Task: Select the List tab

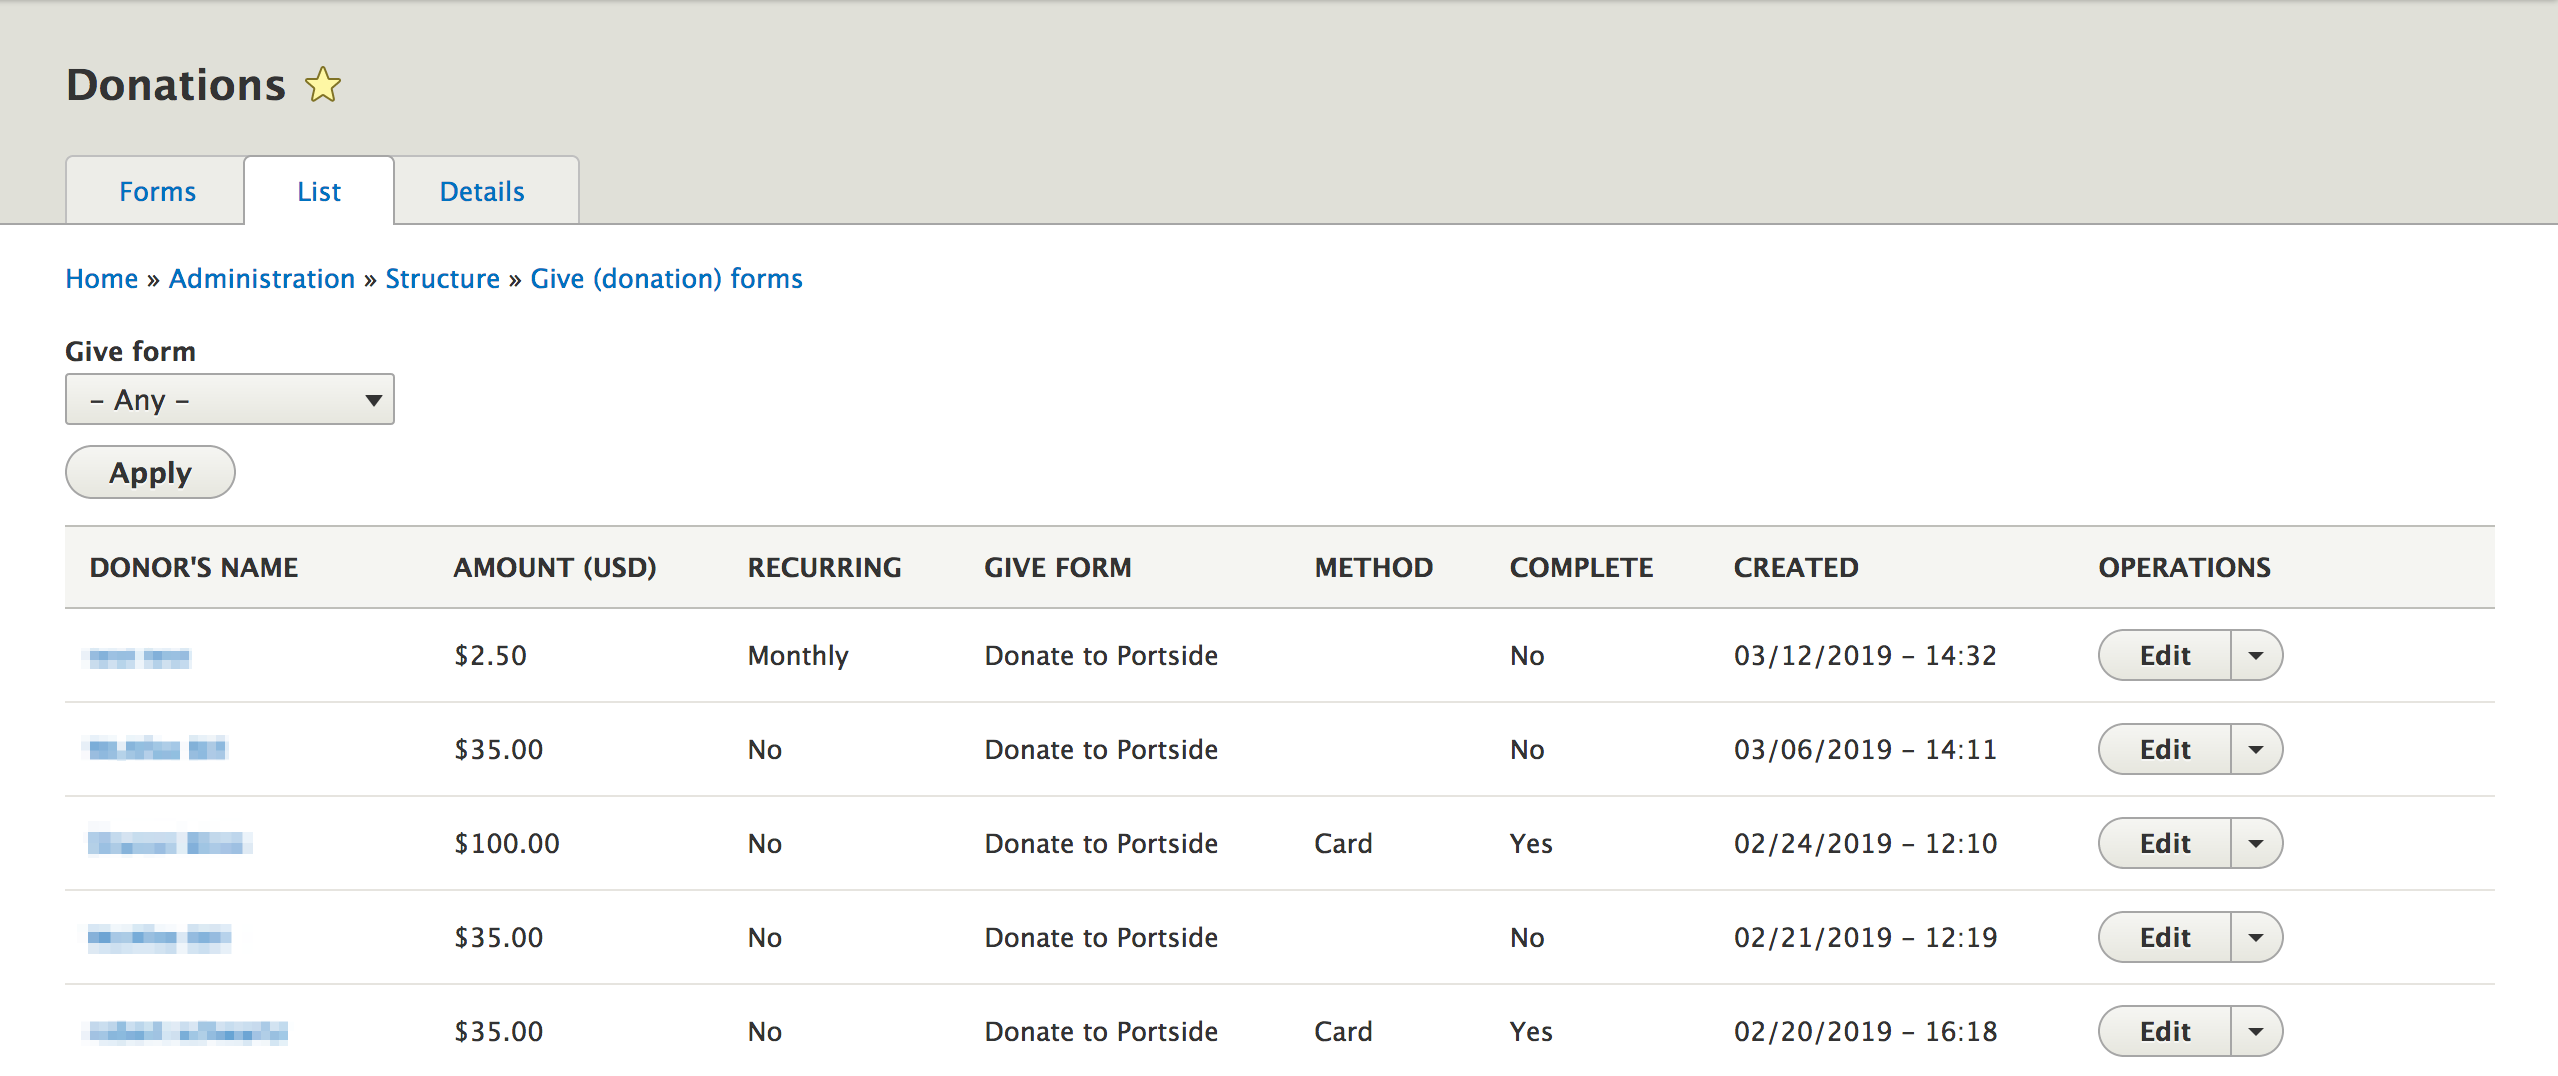Action: click(x=318, y=191)
